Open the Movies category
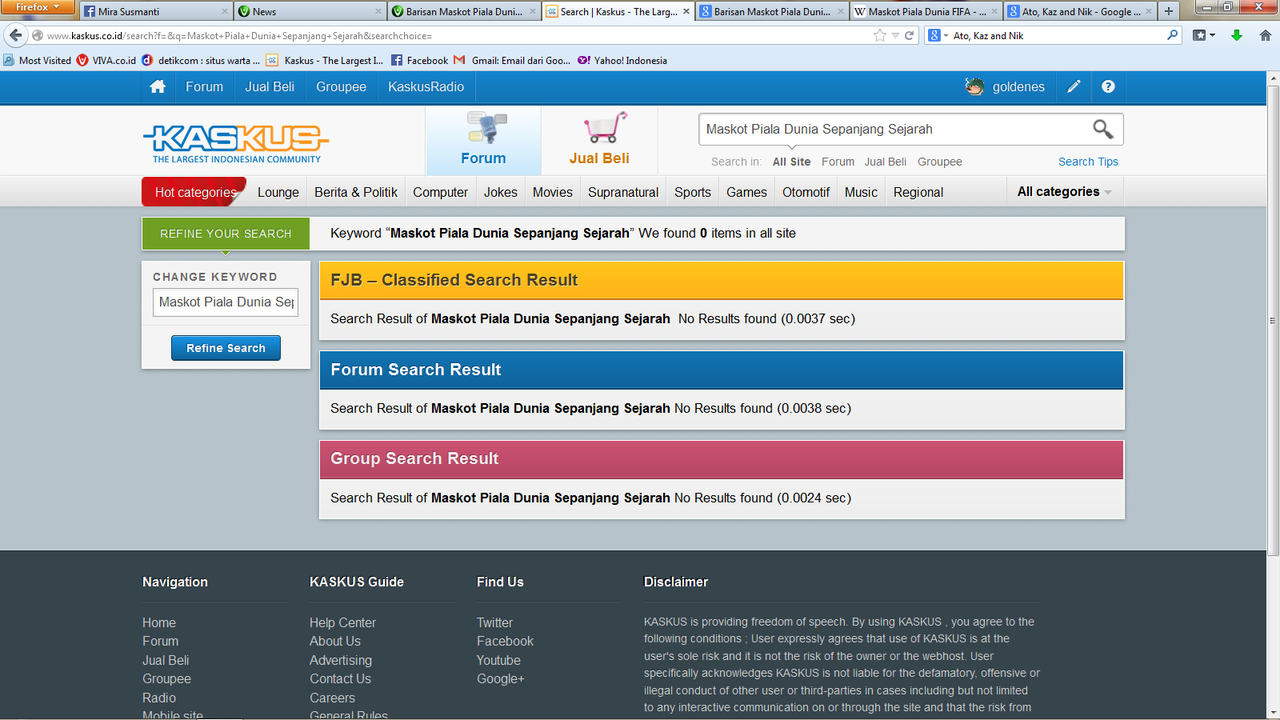The image size is (1280, 720). [553, 192]
